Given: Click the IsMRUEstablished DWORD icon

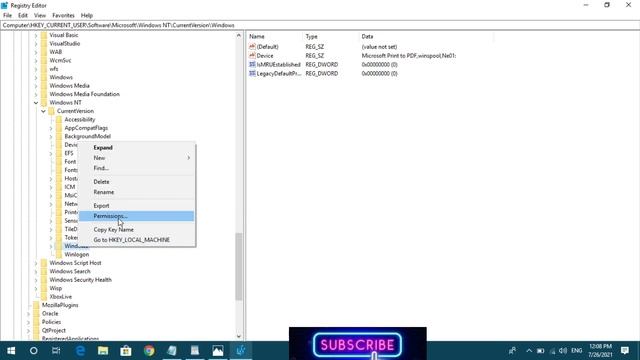Looking at the screenshot, I should click(x=252, y=64).
